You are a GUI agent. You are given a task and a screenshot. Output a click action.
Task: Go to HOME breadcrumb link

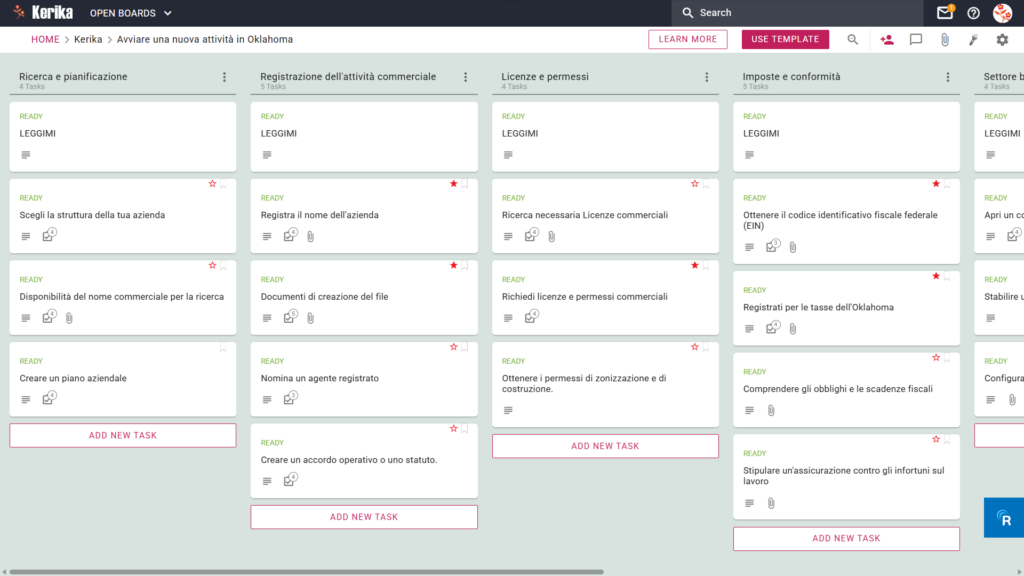45,39
